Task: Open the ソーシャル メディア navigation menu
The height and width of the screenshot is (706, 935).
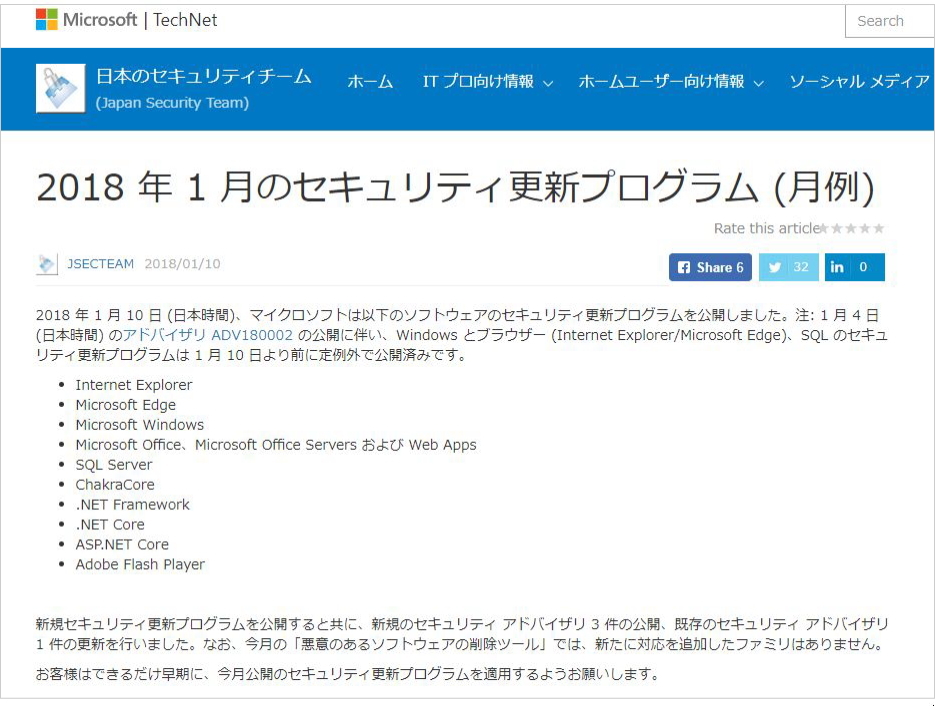Action: click(x=859, y=82)
